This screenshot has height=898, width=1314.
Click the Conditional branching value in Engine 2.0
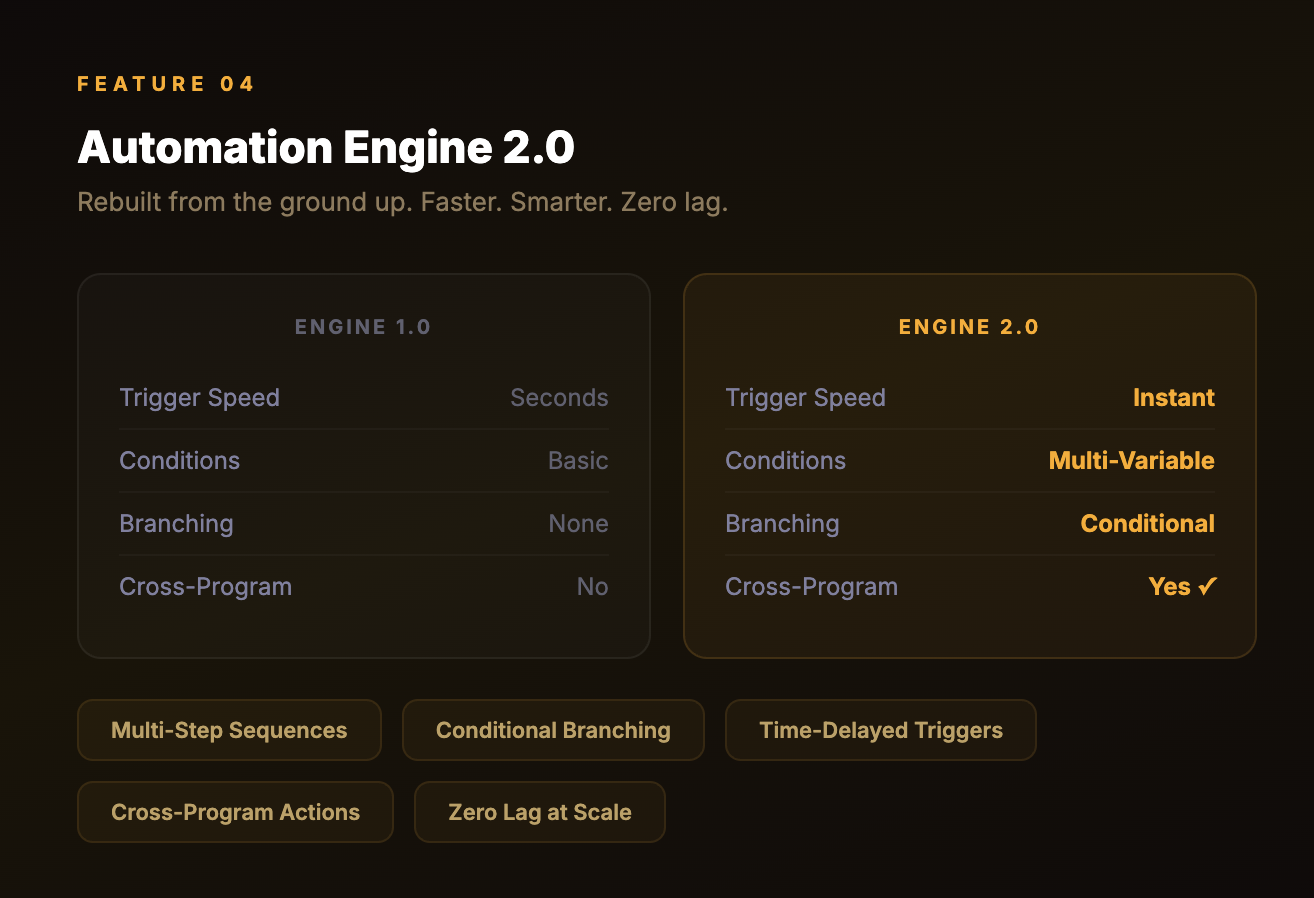coord(1147,524)
